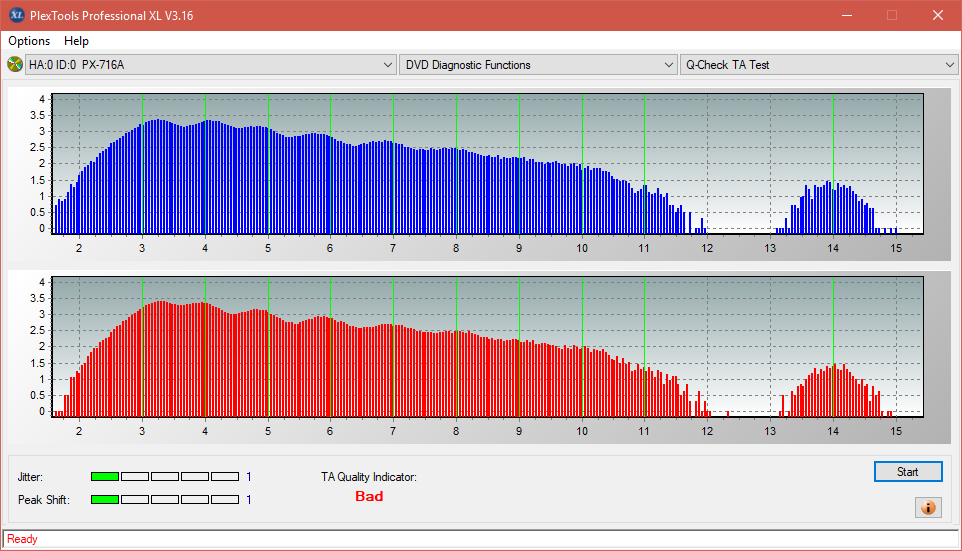Click the window title PlexTools Professional XL V3.16
Image resolution: width=962 pixels, height=551 pixels.
coord(112,16)
